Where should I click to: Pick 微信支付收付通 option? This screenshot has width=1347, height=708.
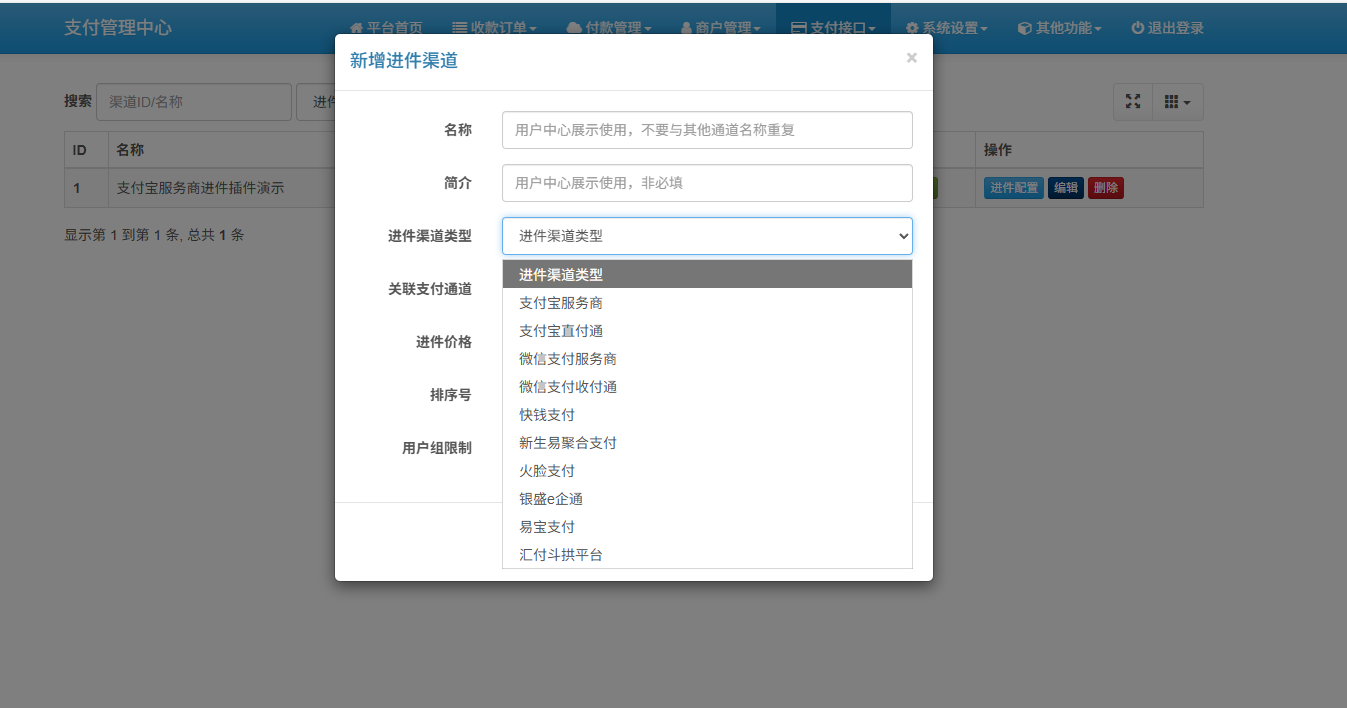pyautogui.click(x=568, y=387)
